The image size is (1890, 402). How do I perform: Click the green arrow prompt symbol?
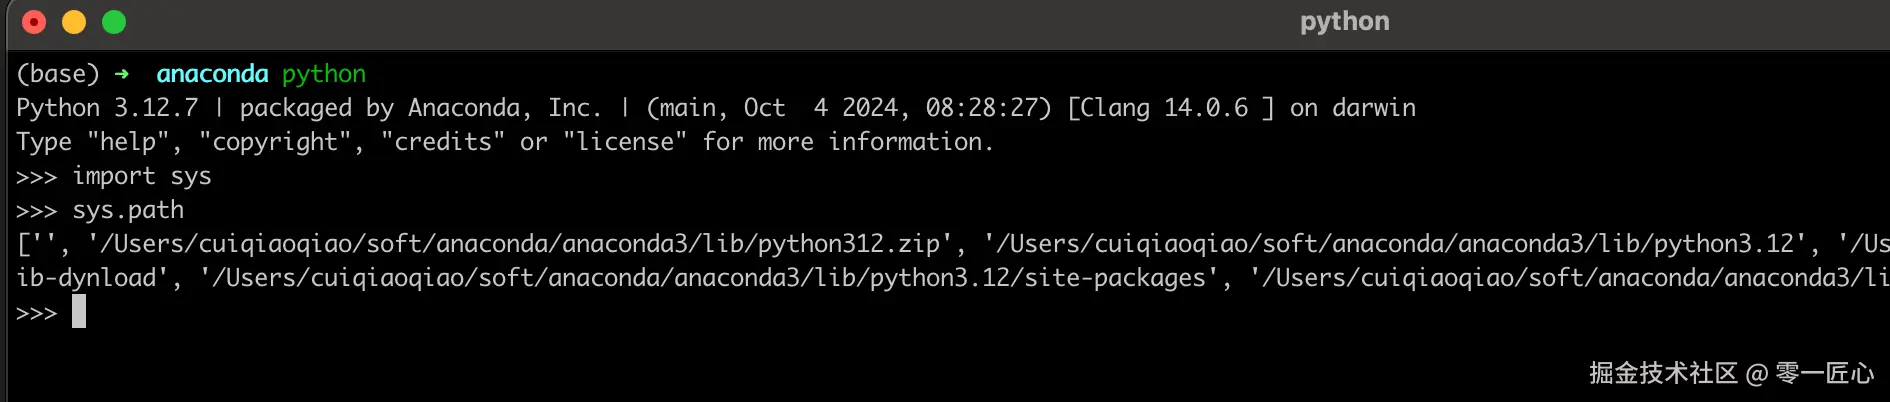click(x=122, y=74)
